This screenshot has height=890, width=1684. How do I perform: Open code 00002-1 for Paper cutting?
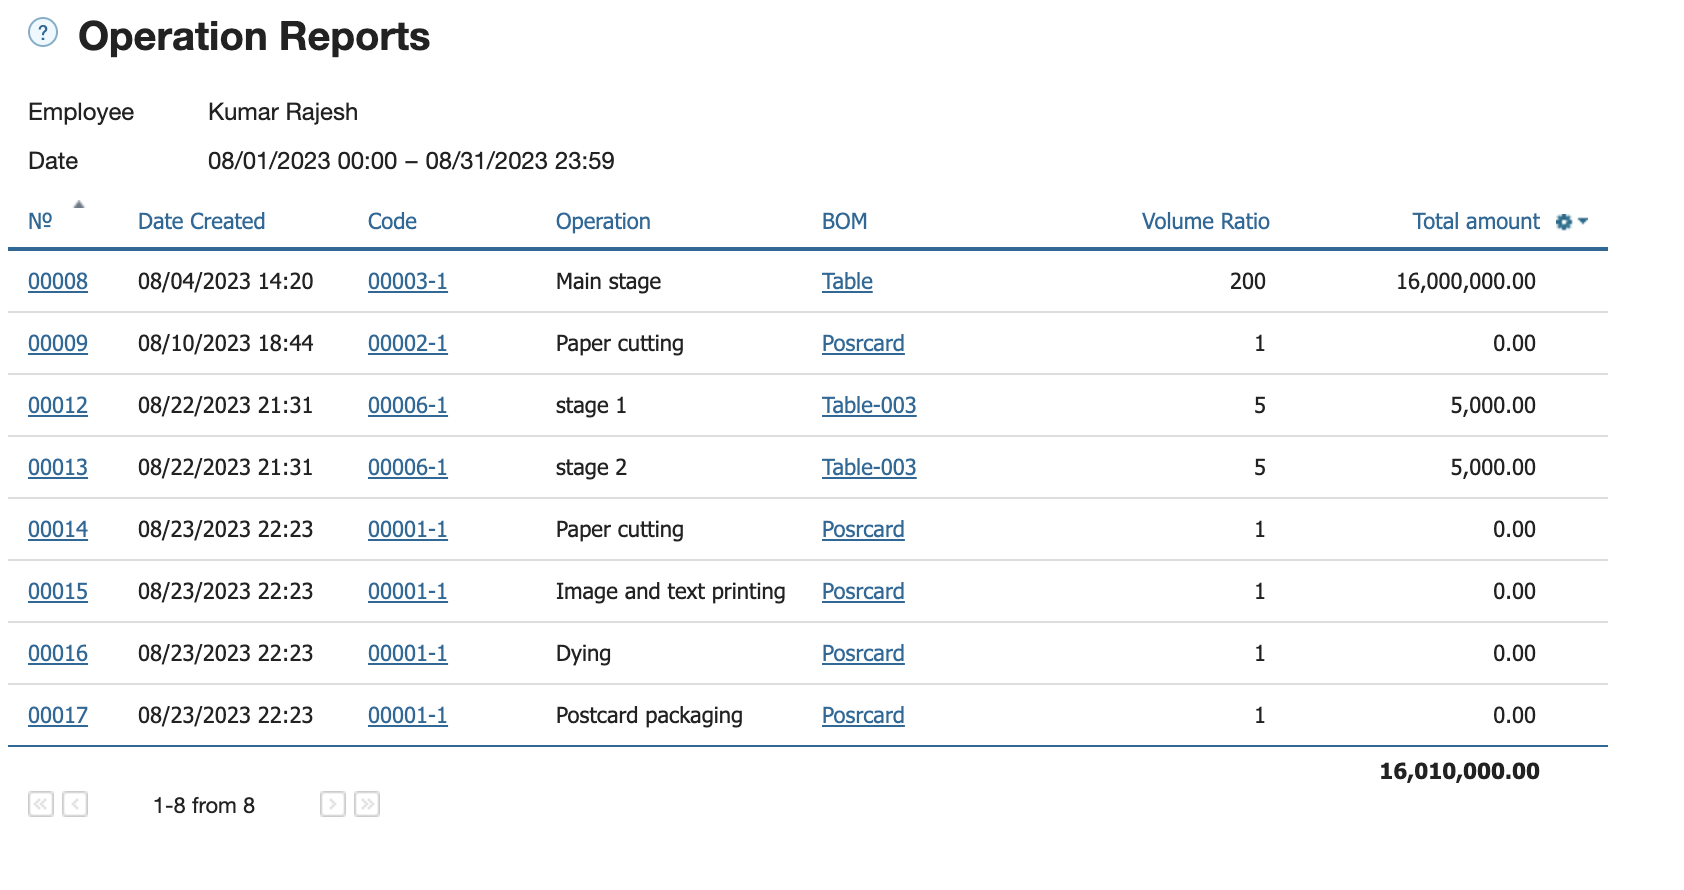click(x=407, y=343)
